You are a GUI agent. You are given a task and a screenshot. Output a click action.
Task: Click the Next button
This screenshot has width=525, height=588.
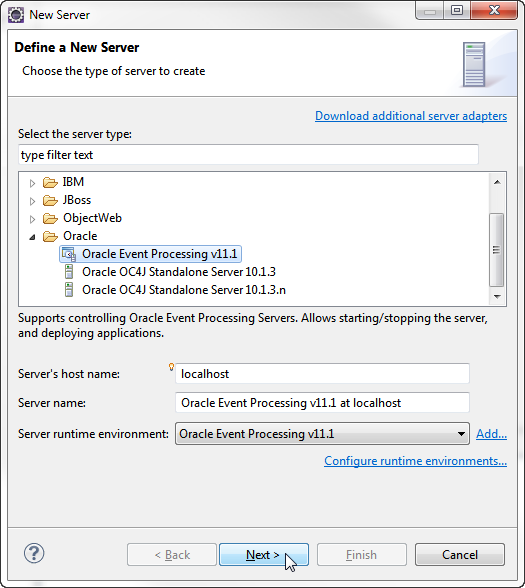(264, 555)
